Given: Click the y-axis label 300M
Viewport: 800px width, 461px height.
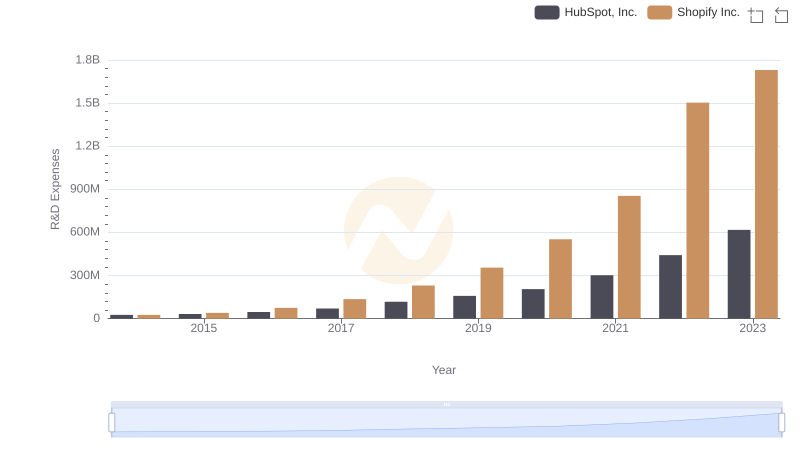Looking at the screenshot, I should tap(85, 275).
